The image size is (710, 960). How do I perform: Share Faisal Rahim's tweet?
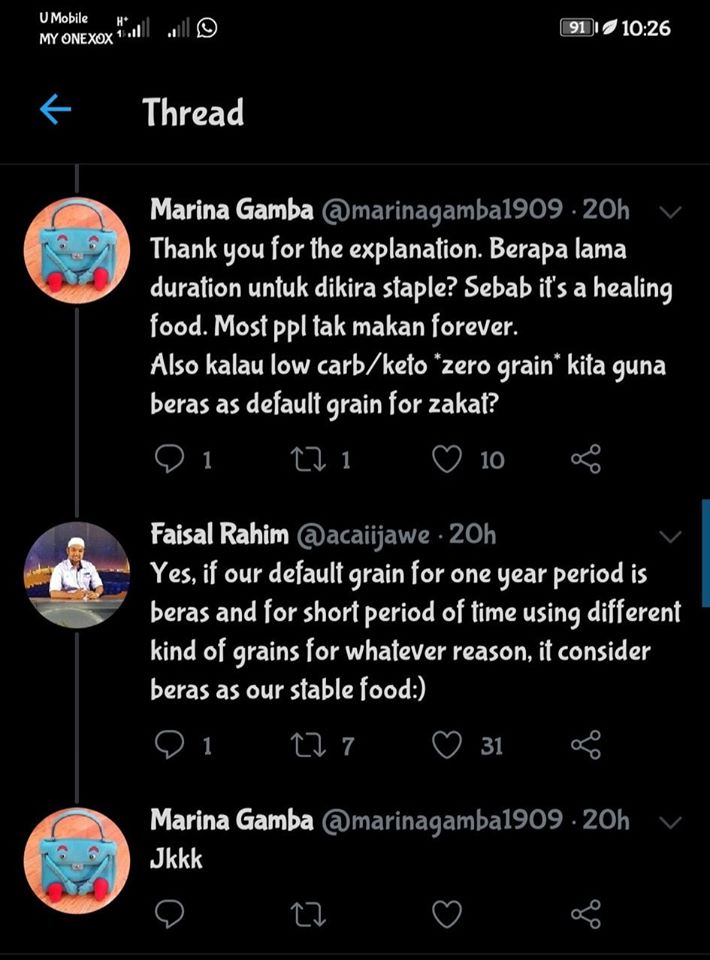[x=585, y=744]
